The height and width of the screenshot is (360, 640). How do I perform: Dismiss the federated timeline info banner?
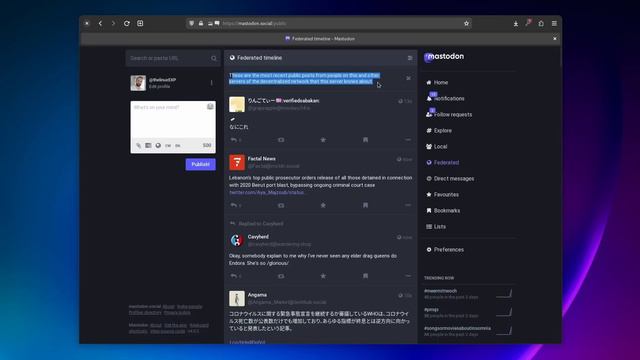[408, 78]
